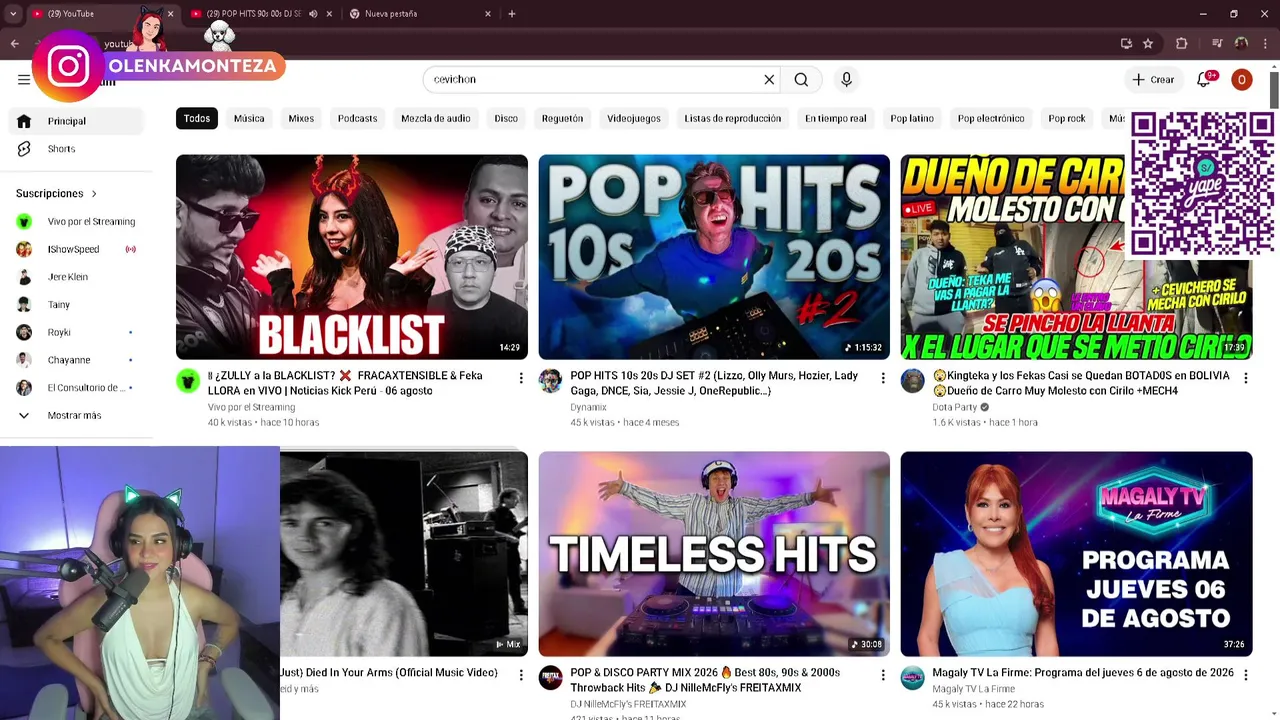Open the BLACKLIST video thumbnail
Image resolution: width=1280 pixels, height=720 pixels.
coord(352,257)
